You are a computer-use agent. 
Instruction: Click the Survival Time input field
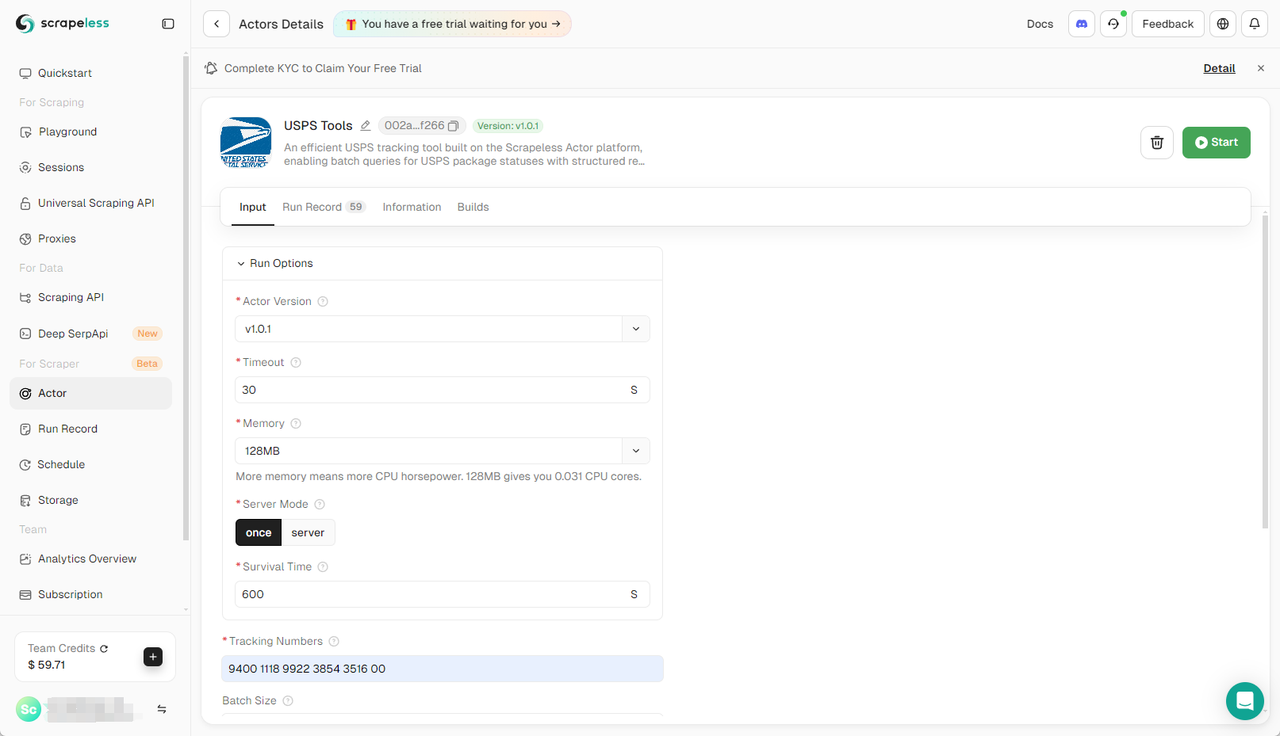(x=442, y=594)
